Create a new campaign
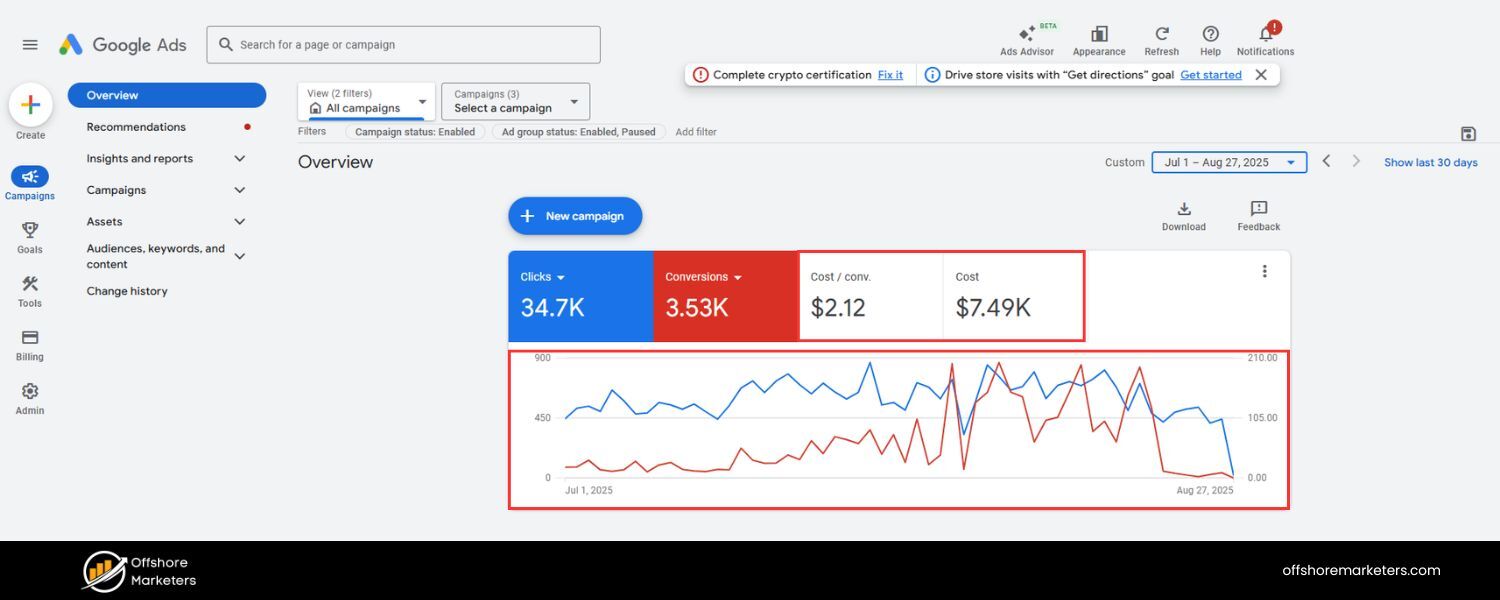The width and height of the screenshot is (1500, 600). pos(575,215)
